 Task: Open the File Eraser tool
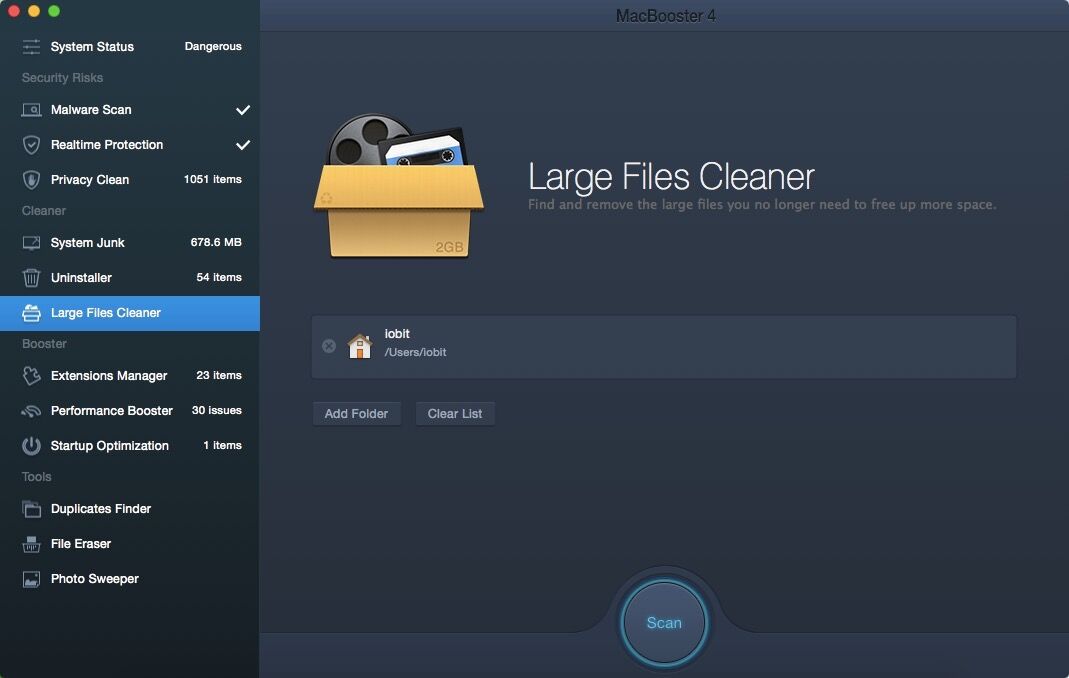pos(130,544)
